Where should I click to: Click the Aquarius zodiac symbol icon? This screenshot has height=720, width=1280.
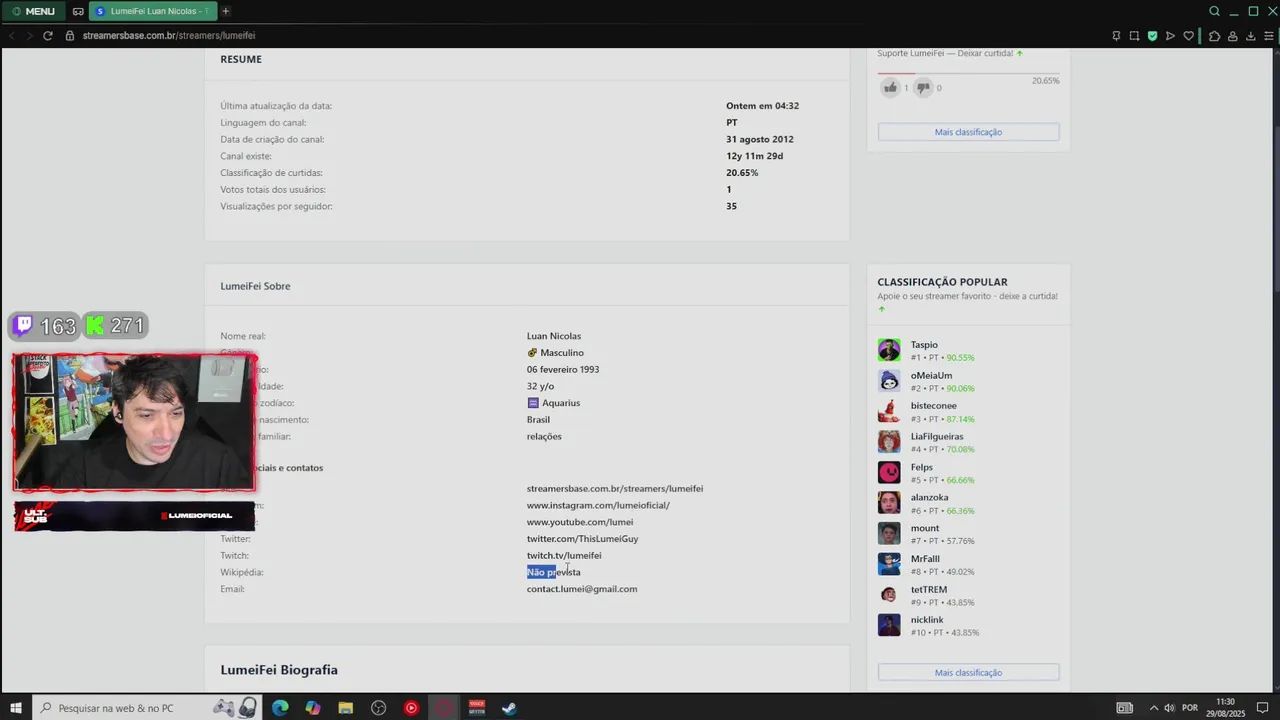[x=533, y=403]
